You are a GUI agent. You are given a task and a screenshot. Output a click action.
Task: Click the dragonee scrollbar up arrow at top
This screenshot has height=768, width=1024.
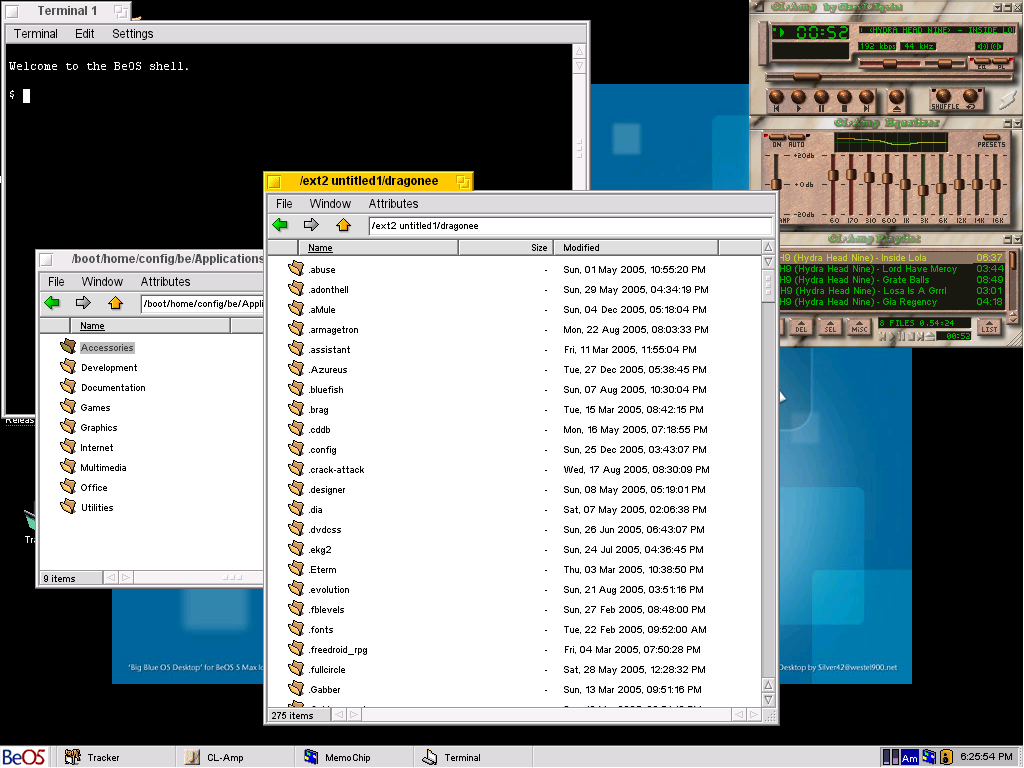[x=768, y=248]
